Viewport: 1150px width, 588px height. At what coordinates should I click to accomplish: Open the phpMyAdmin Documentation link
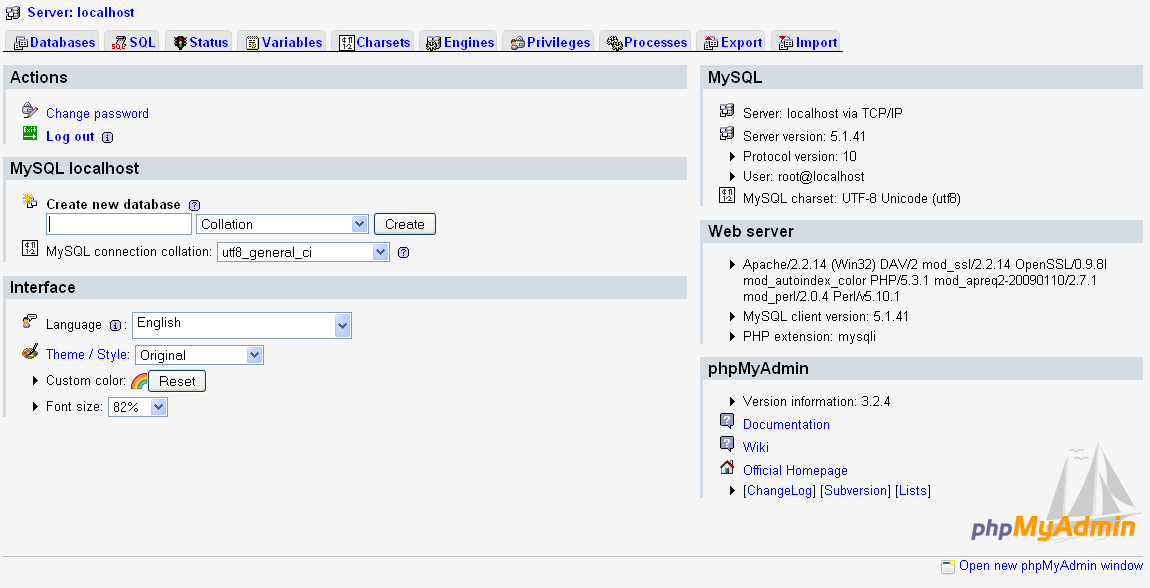(786, 424)
